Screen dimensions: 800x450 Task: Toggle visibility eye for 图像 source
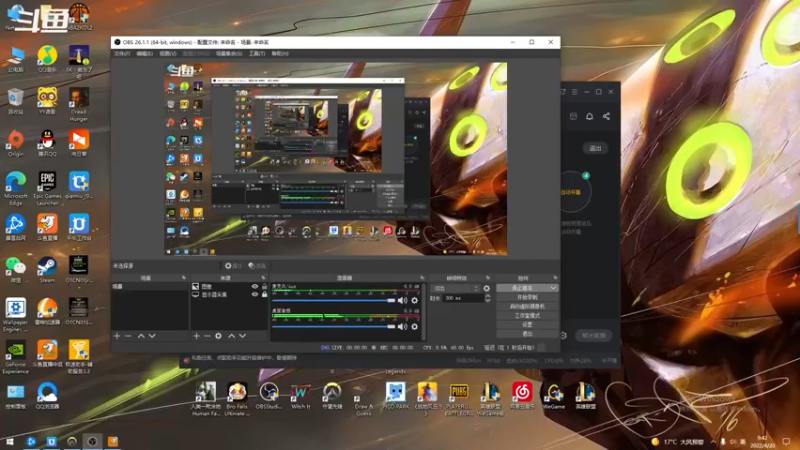(x=255, y=287)
